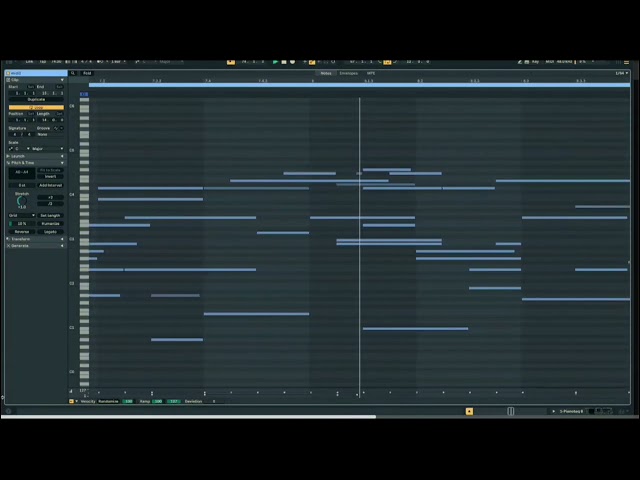Click the ×2 double time button
The width and height of the screenshot is (640, 480).
[50, 197]
